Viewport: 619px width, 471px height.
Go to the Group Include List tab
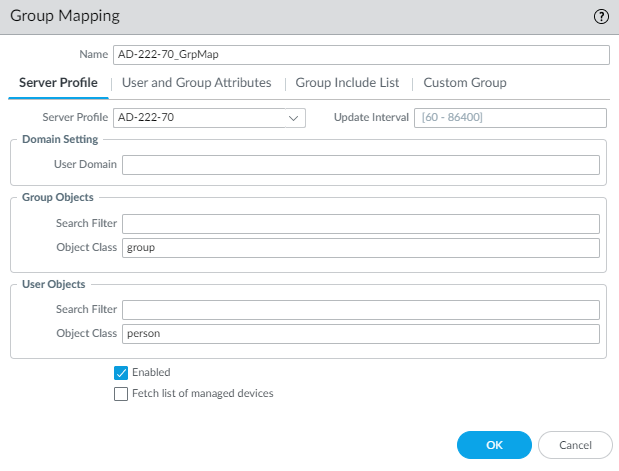point(347,83)
